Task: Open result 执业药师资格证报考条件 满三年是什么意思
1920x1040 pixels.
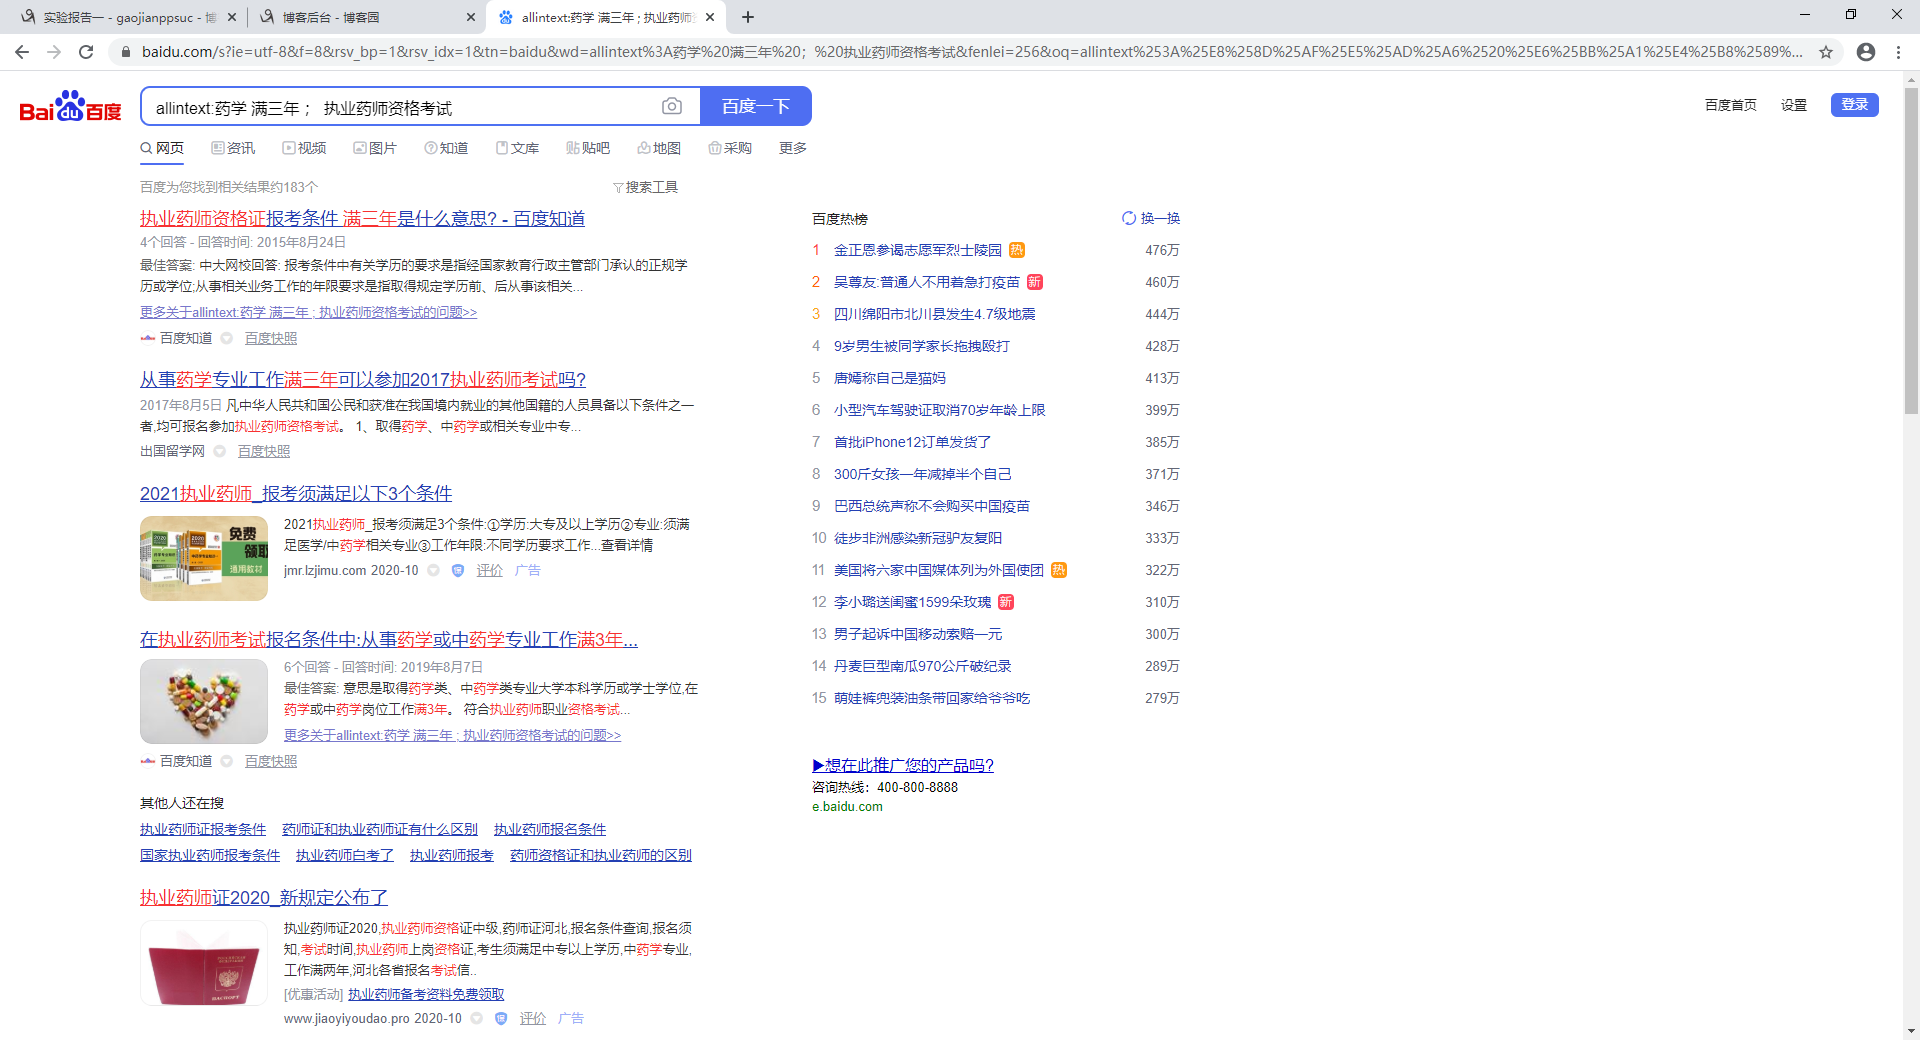Action: point(362,219)
